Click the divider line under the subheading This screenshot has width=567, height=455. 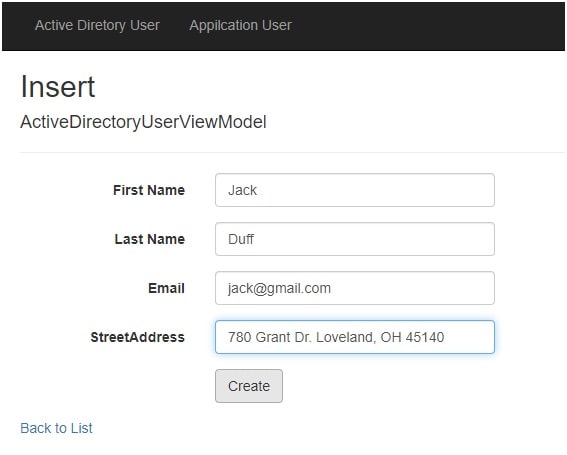tap(293, 153)
